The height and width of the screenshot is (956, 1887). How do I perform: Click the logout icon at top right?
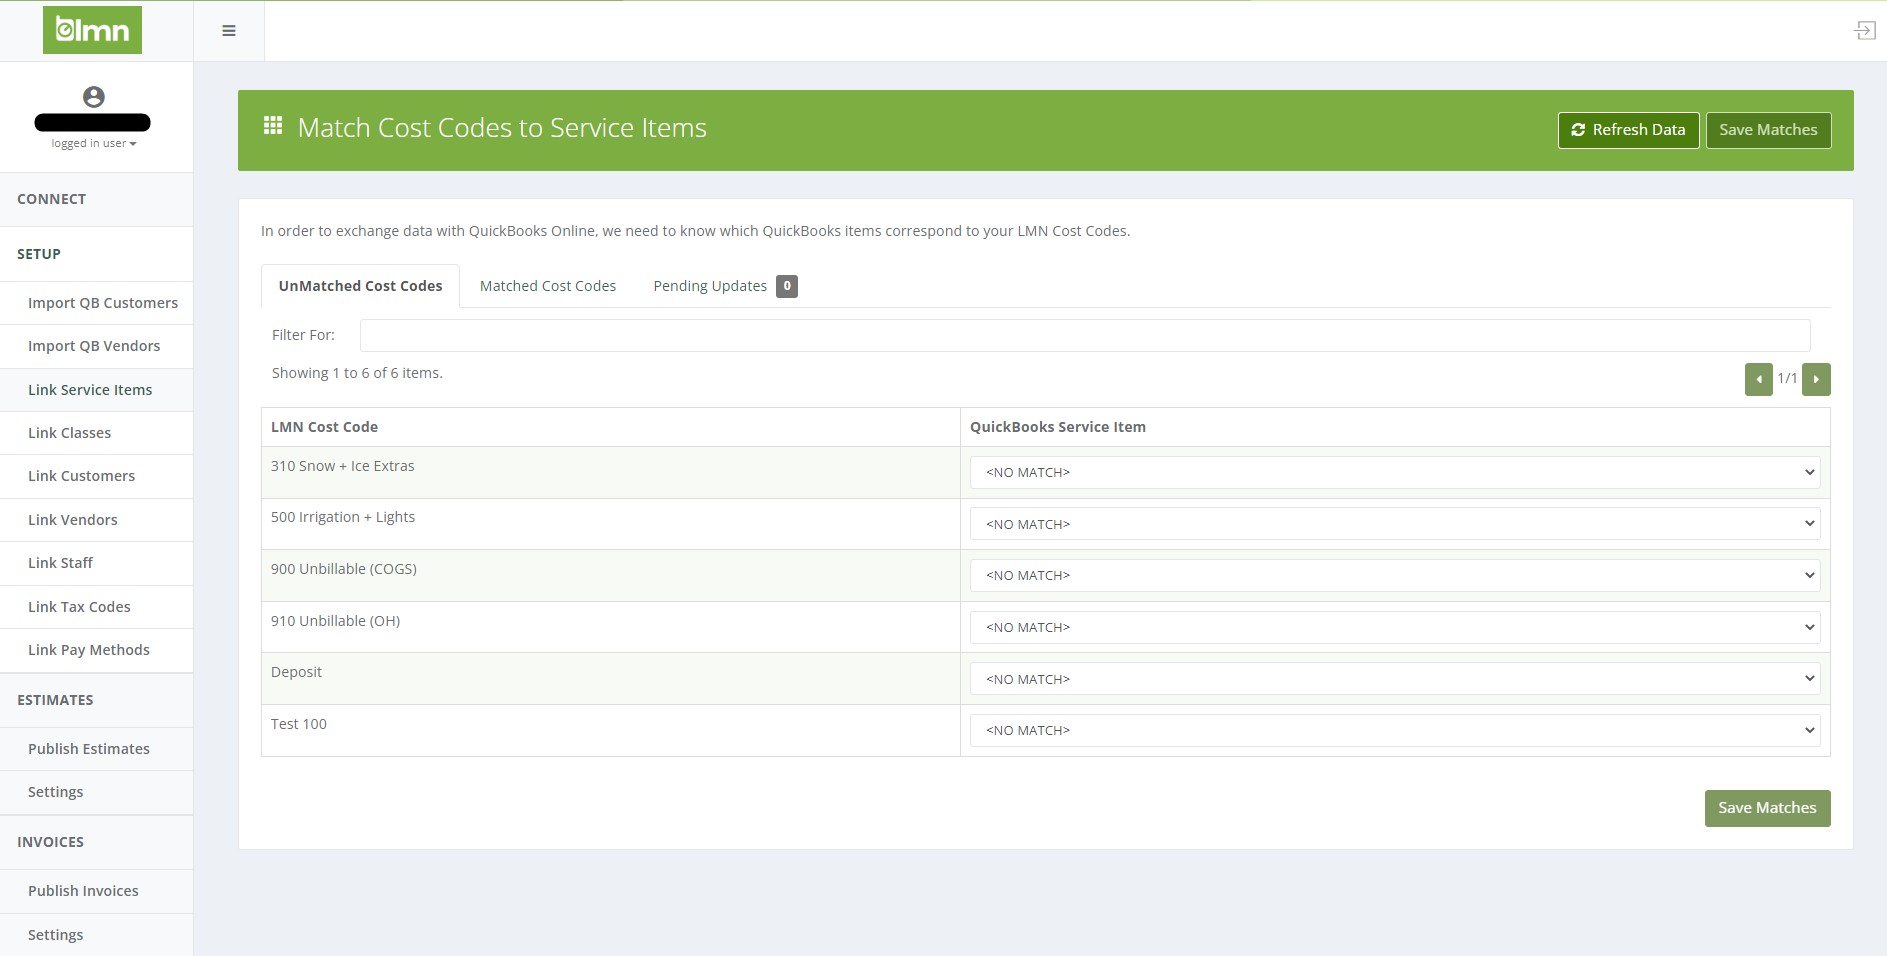(1864, 31)
